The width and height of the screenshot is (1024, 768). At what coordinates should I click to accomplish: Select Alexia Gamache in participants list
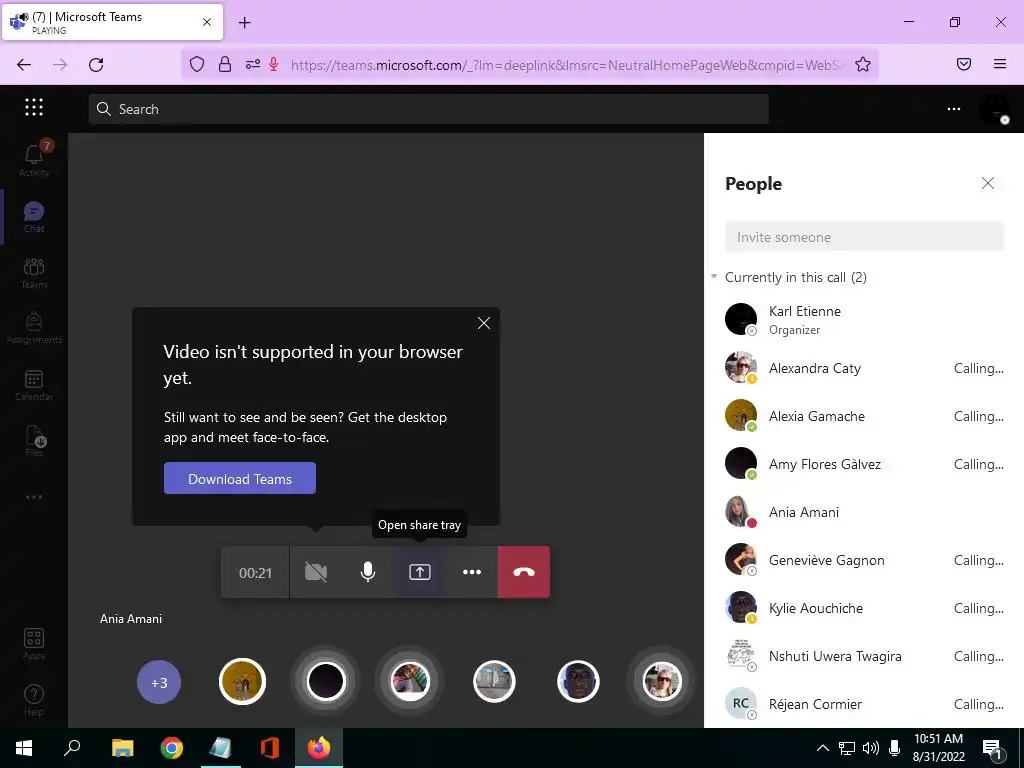pyautogui.click(x=864, y=416)
